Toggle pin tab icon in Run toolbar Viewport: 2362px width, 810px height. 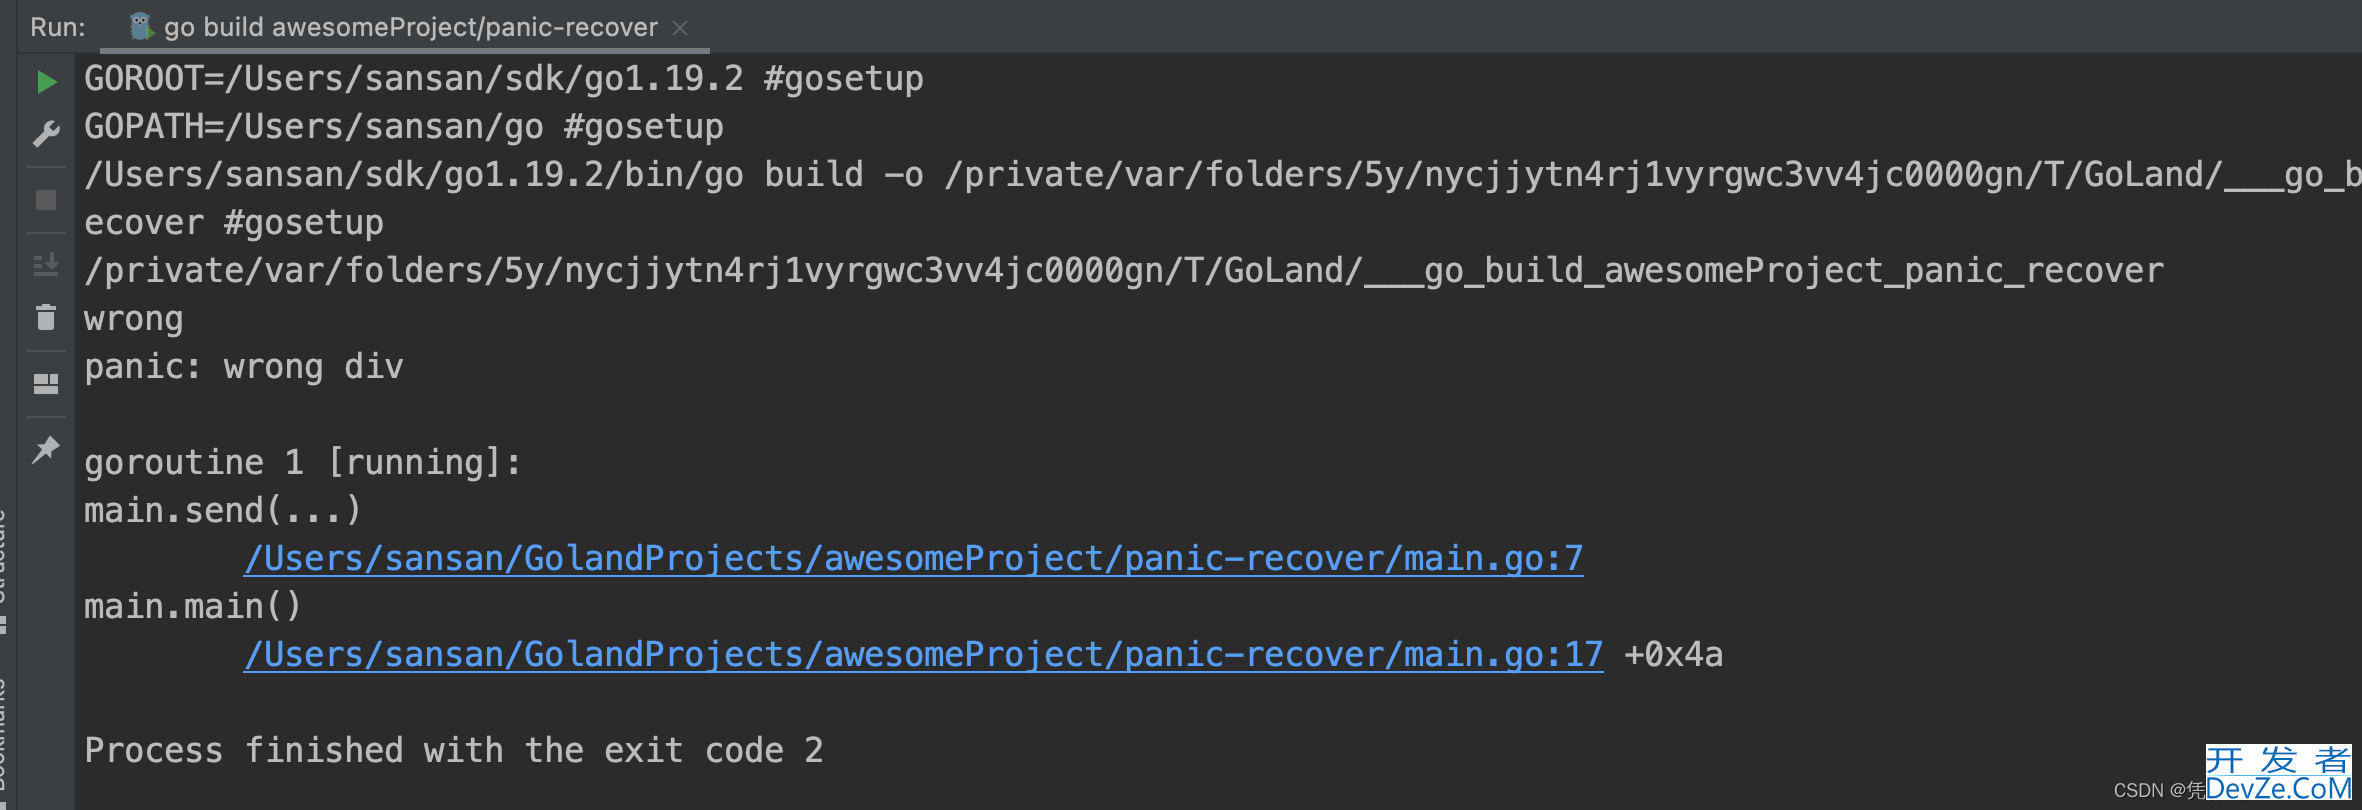46,449
